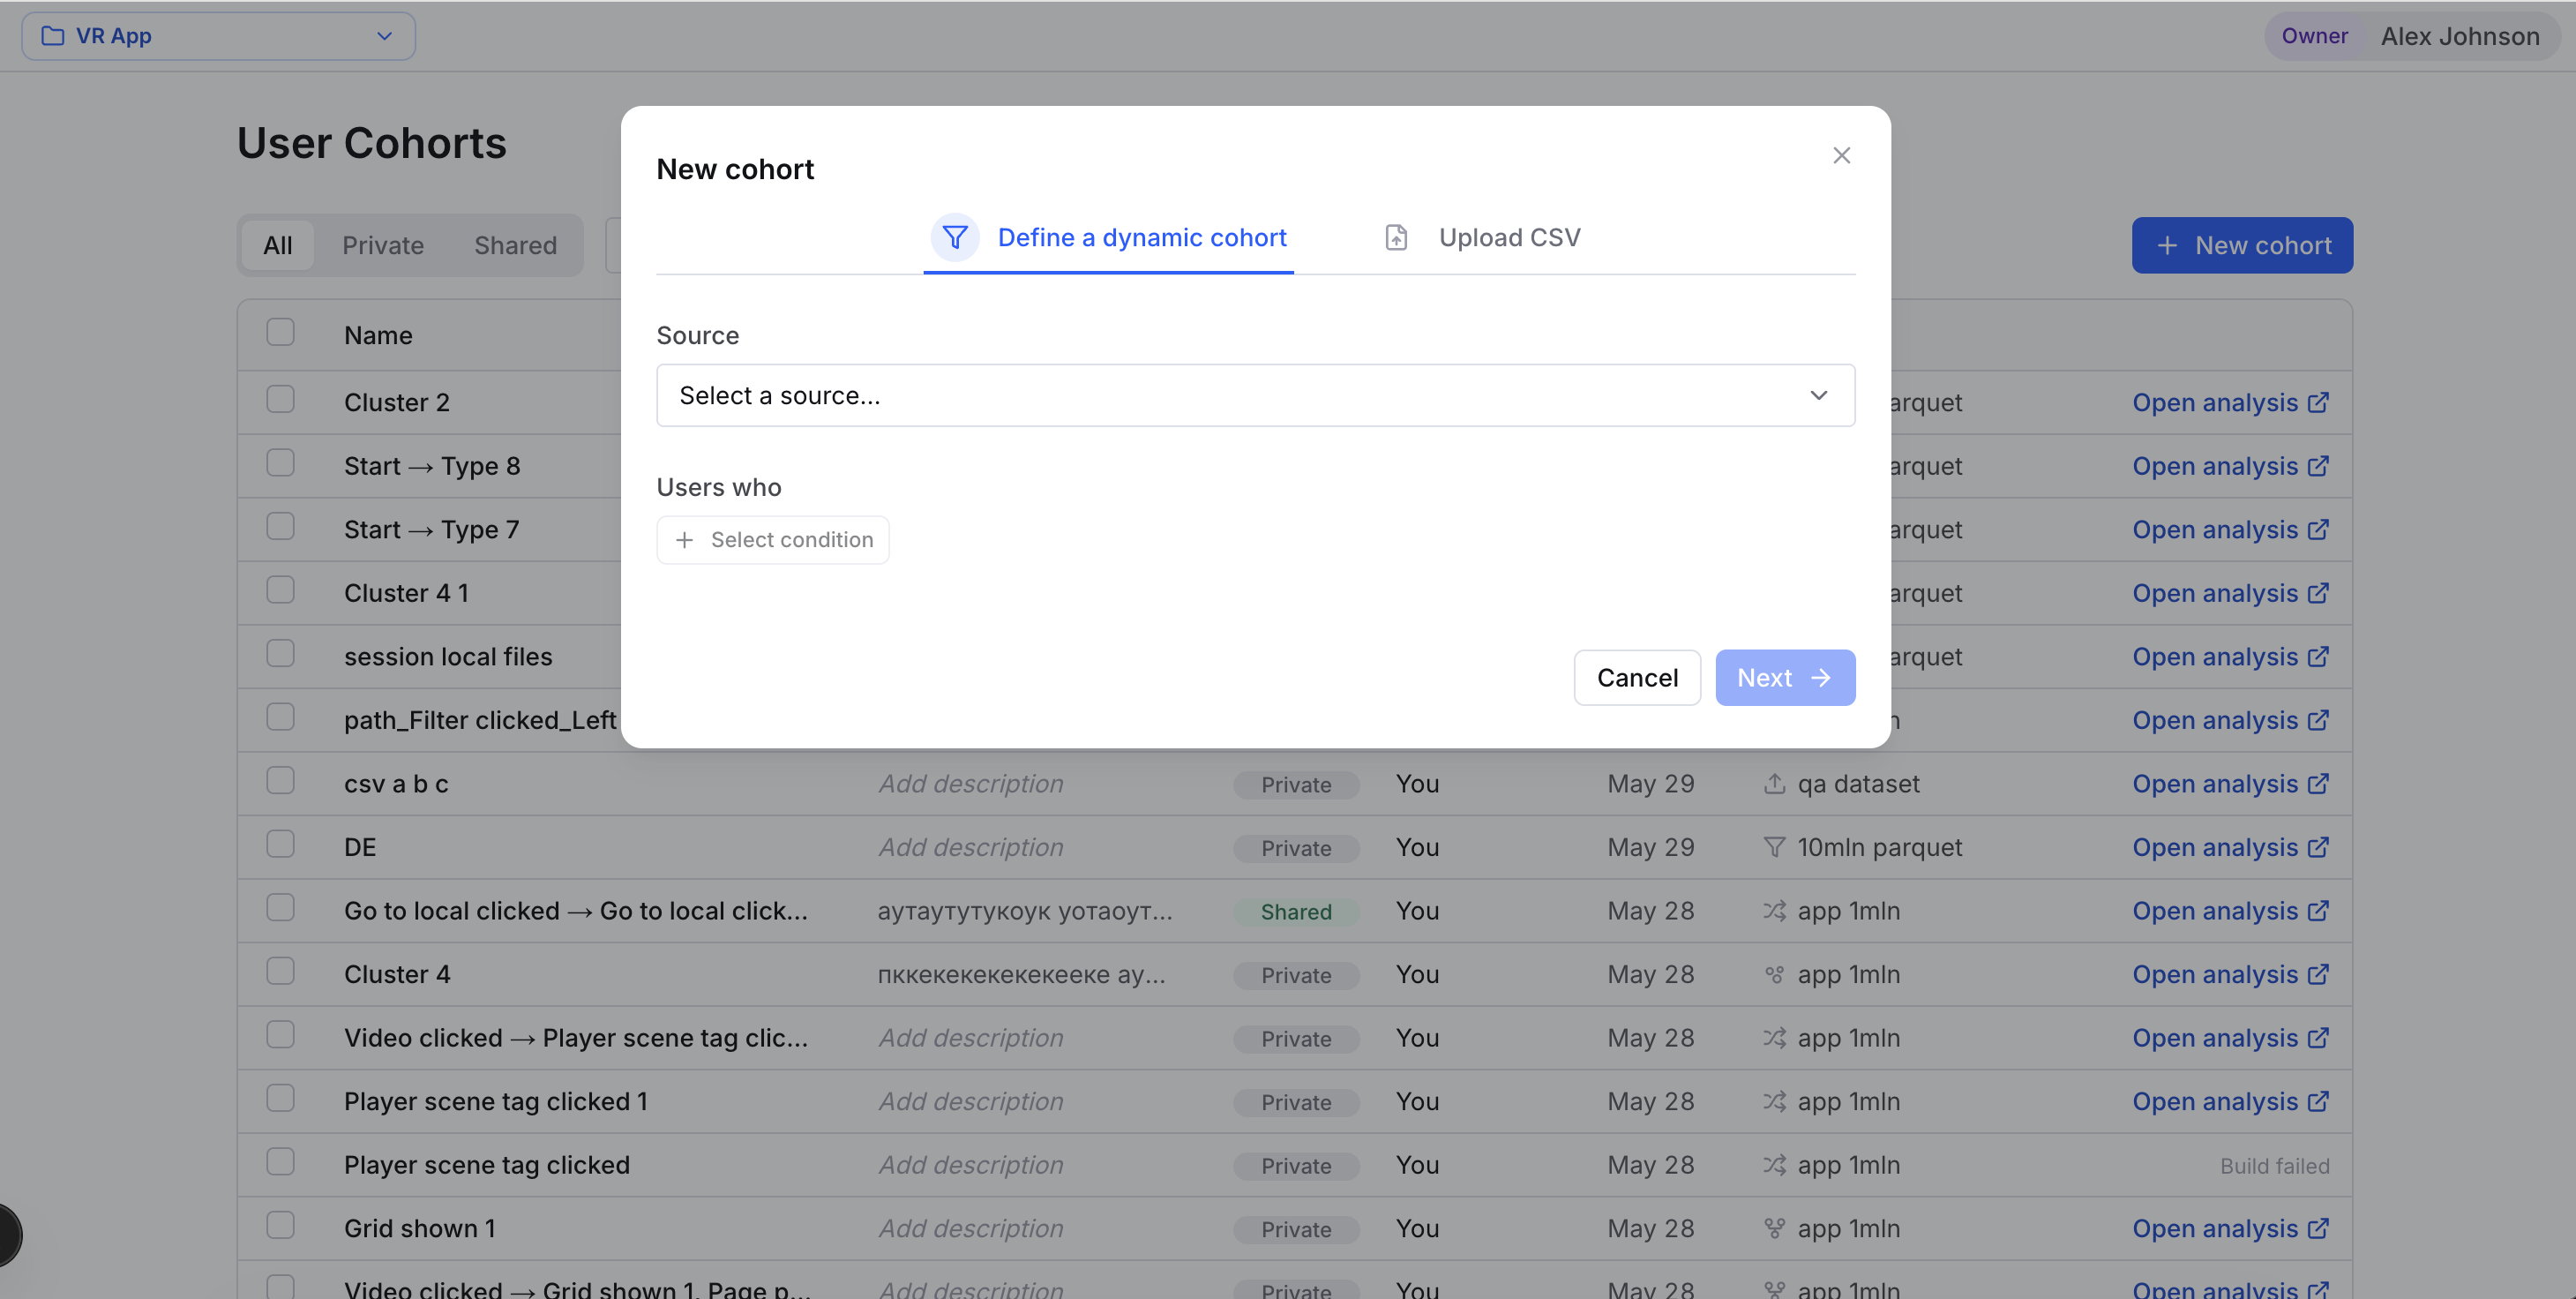Open the Select a source dropdown
Image resolution: width=2576 pixels, height=1299 pixels.
[x=1255, y=395]
